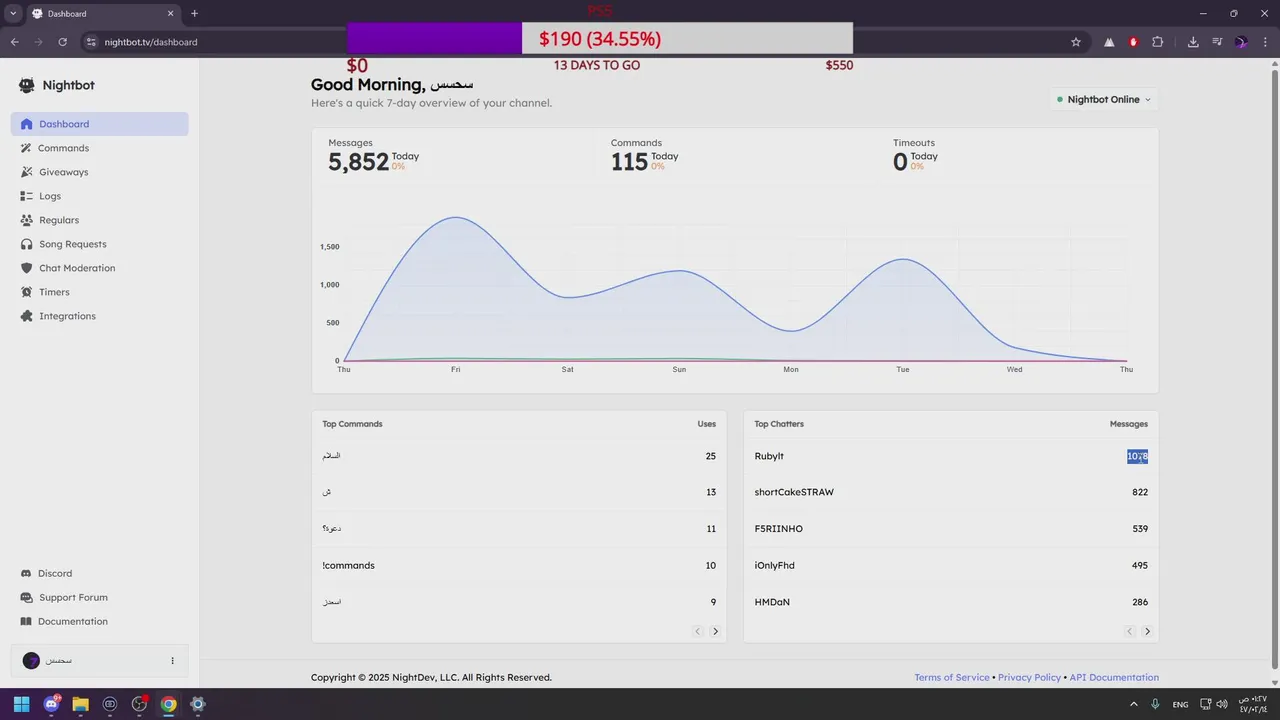Screen dimensions: 1280x720
Task: Click the browser back arrow
Action: click(14, 42)
